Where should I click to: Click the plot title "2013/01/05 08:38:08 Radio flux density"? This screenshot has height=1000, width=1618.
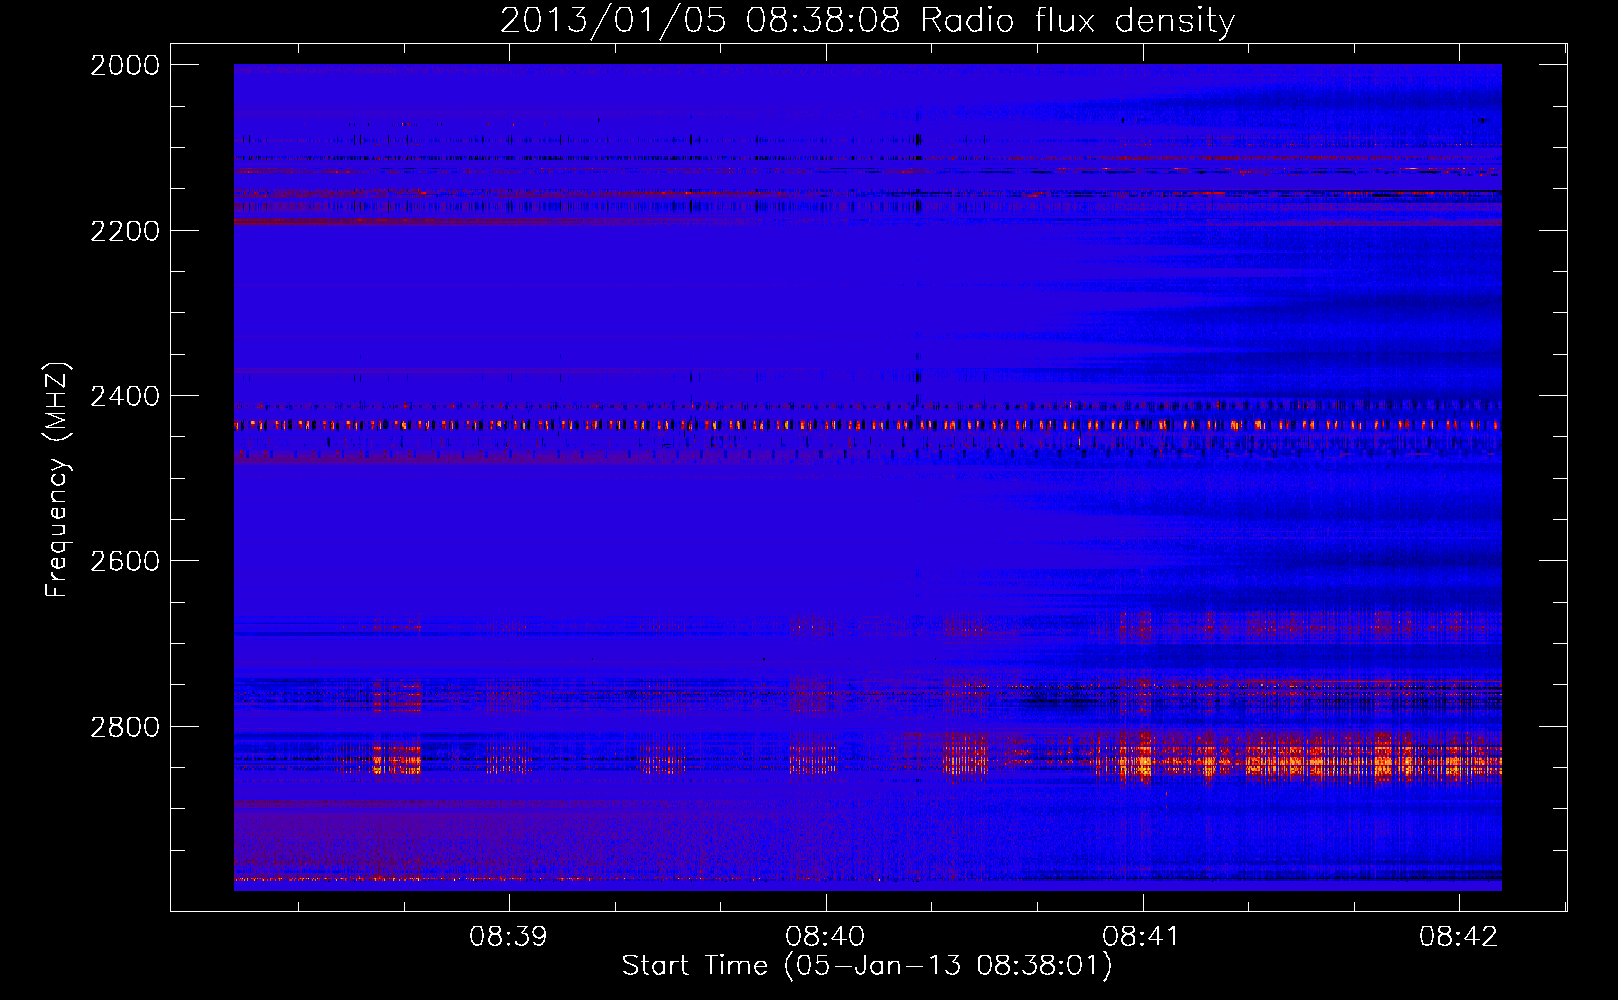tap(867, 20)
